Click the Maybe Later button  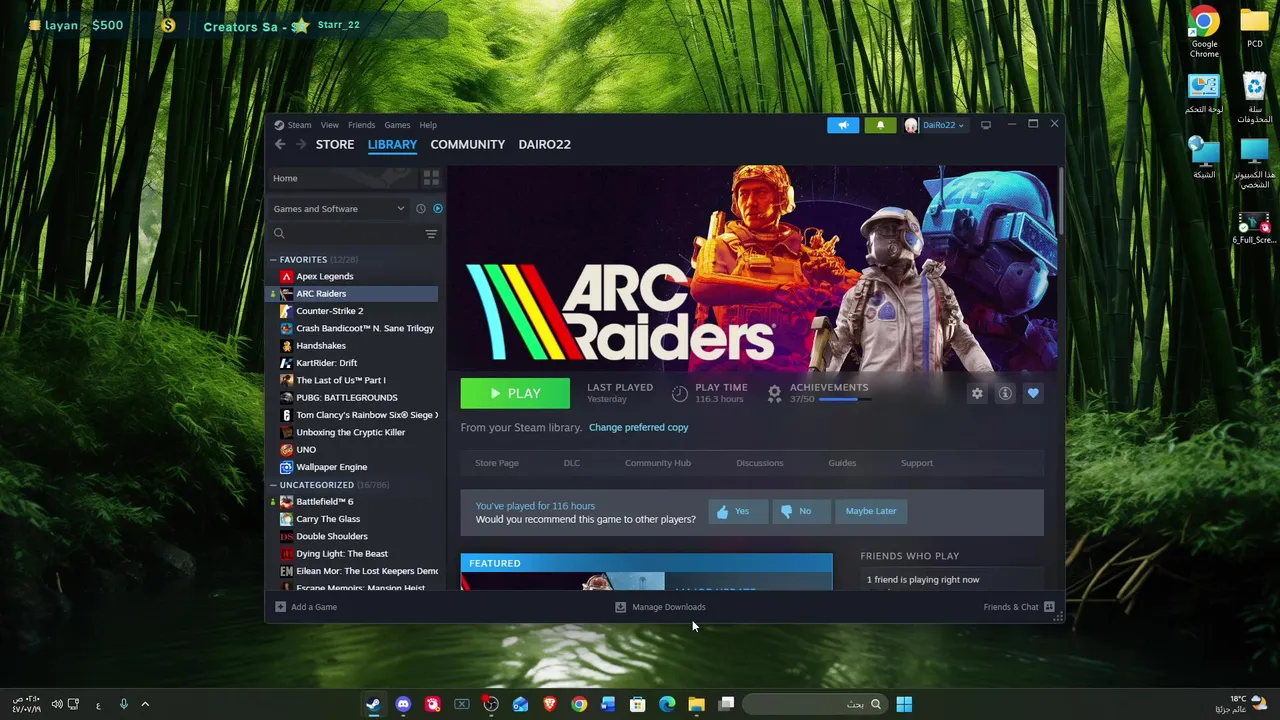click(x=871, y=511)
